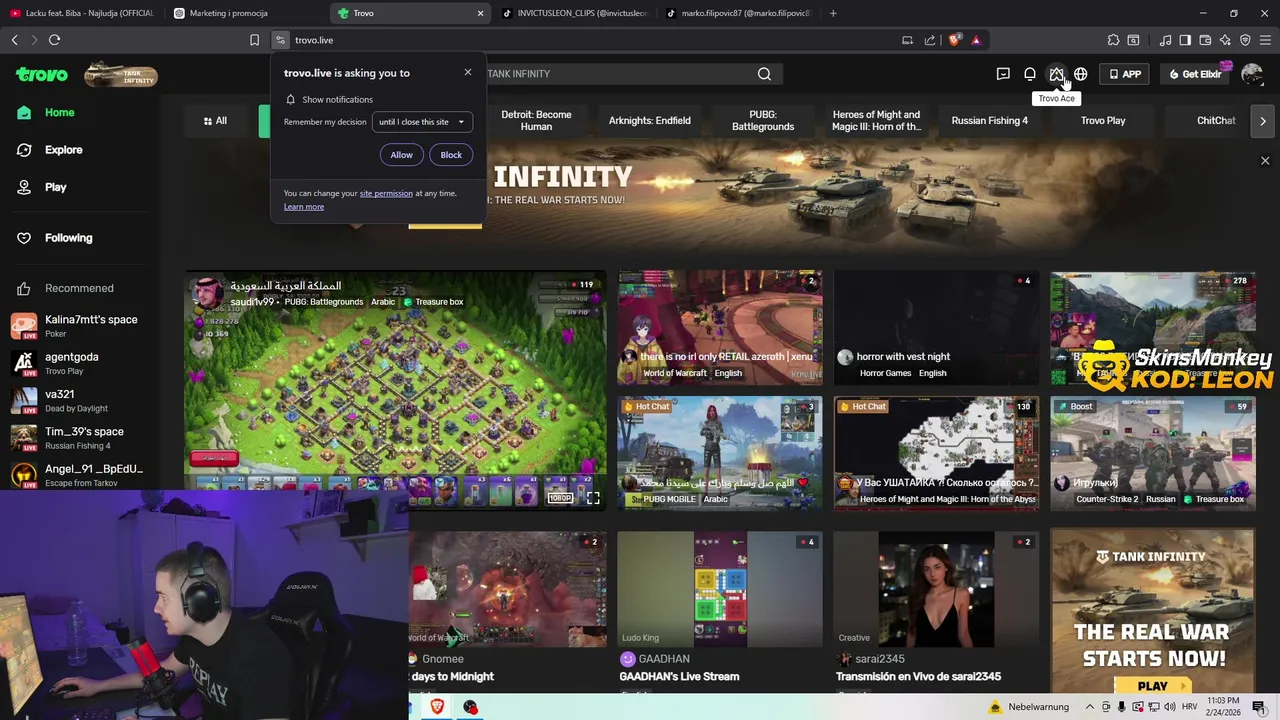Click the Trovo logo
Viewport: 1280px width, 720px height.
[x=42, y=75]
